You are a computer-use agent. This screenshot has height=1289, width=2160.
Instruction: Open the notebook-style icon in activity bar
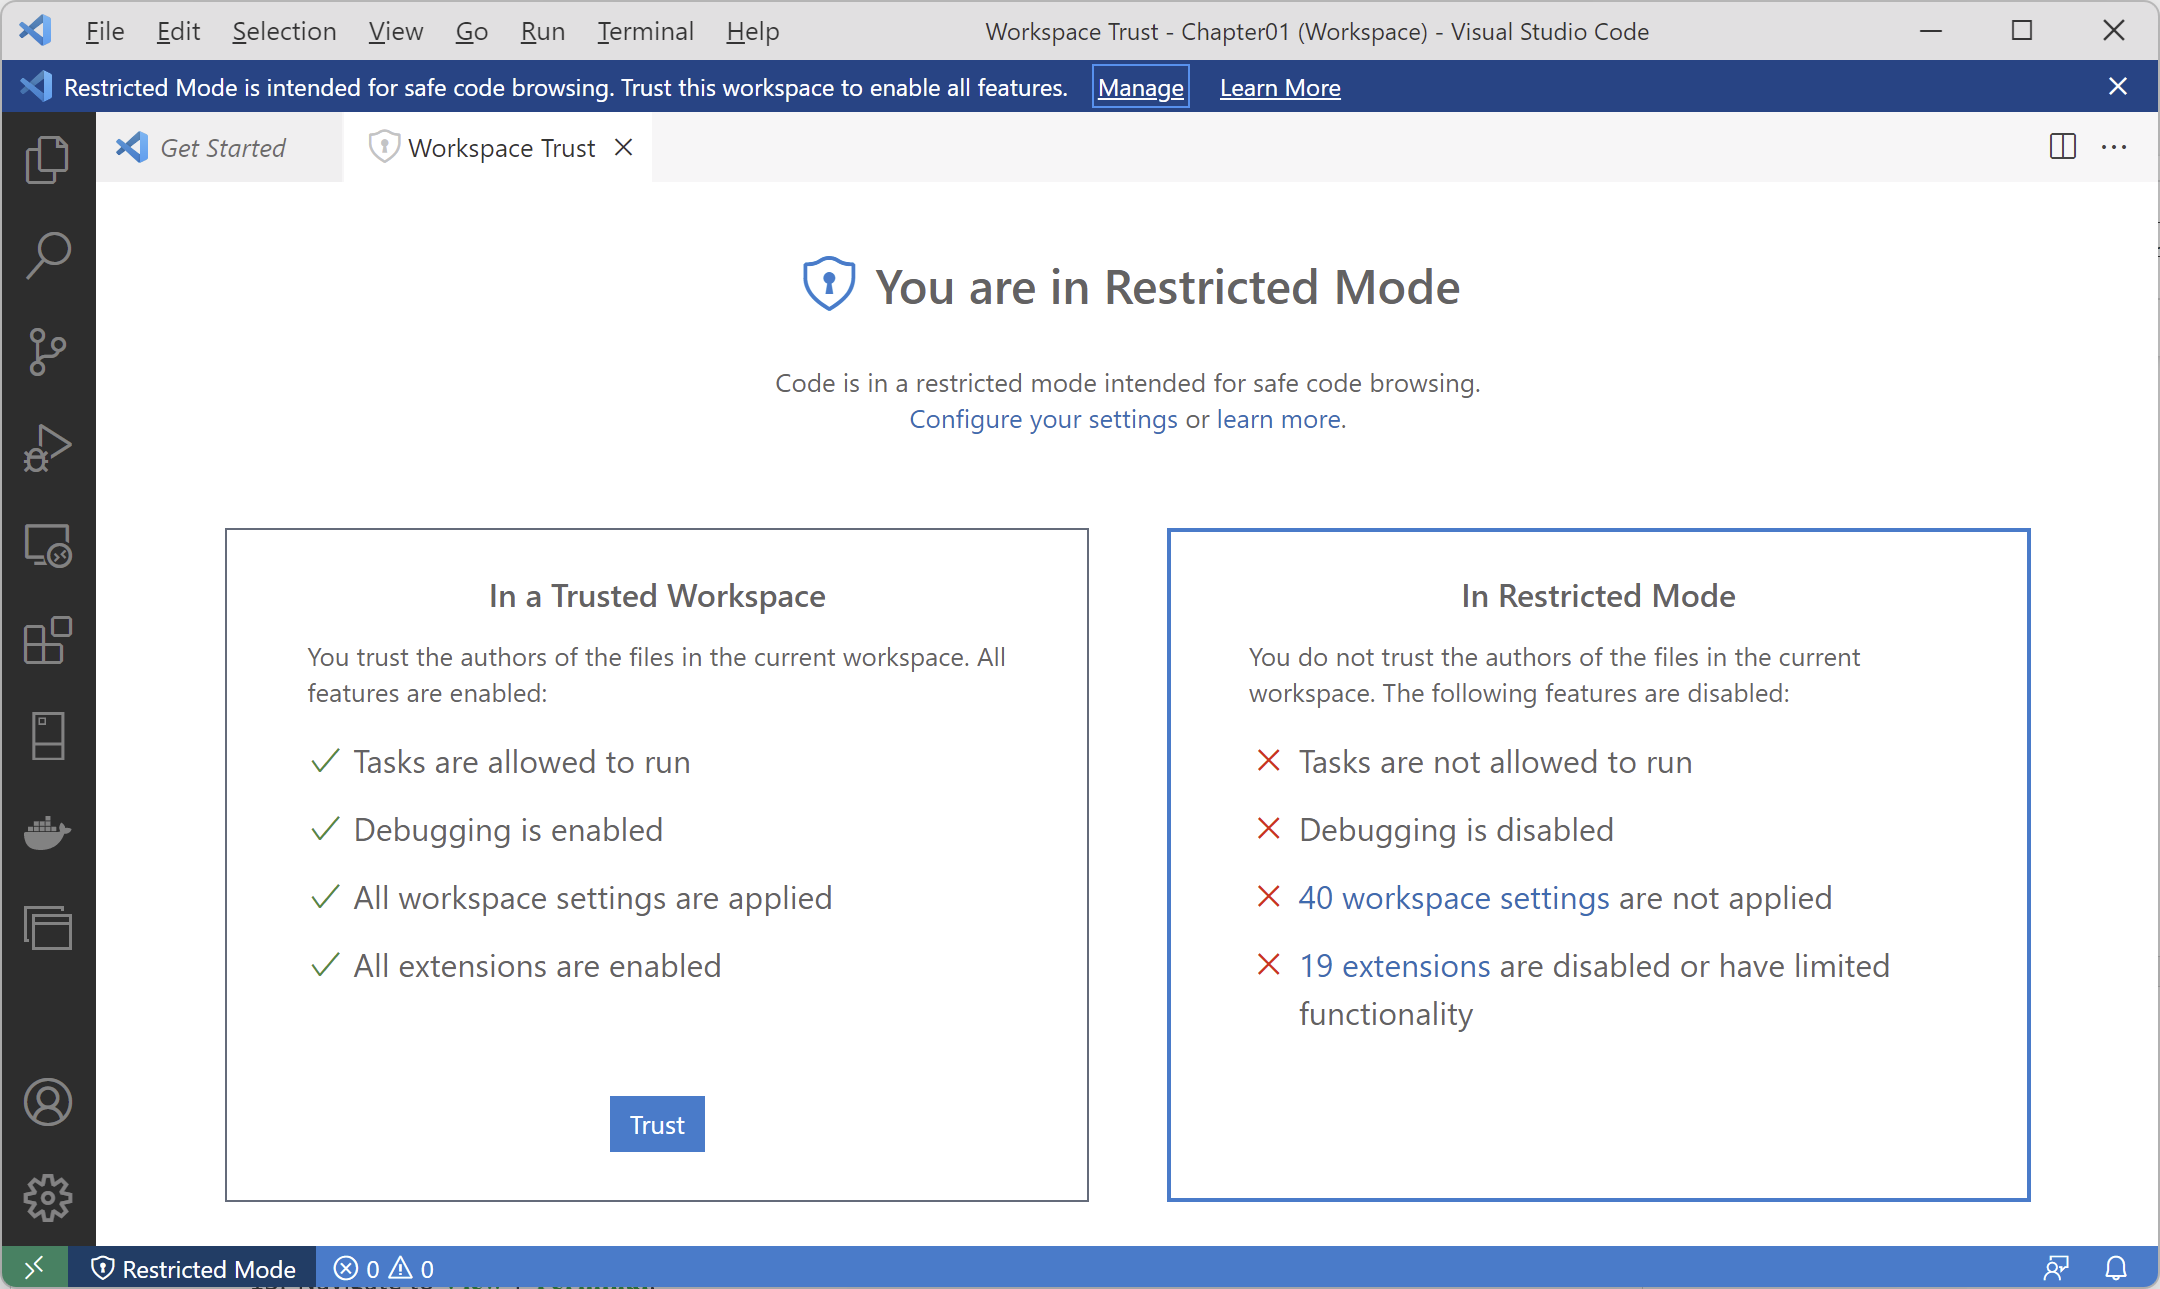(x=47, y=736)
